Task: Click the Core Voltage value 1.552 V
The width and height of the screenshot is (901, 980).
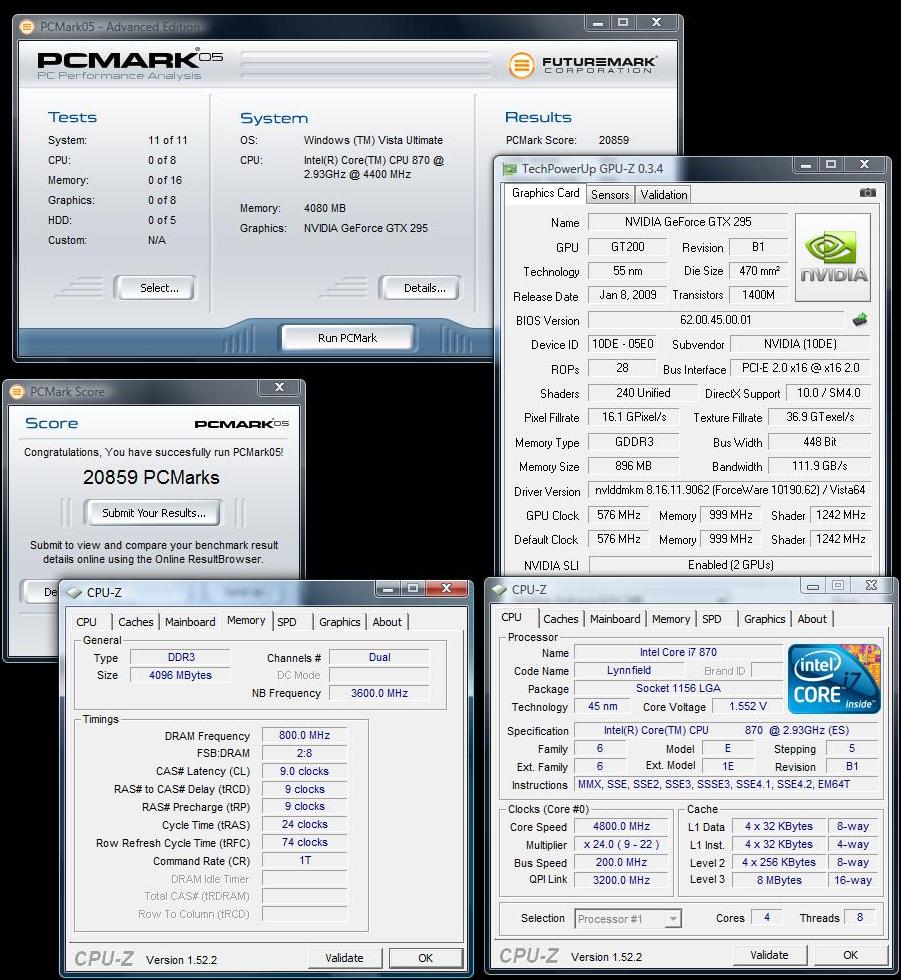Action: tap(748, 706)
